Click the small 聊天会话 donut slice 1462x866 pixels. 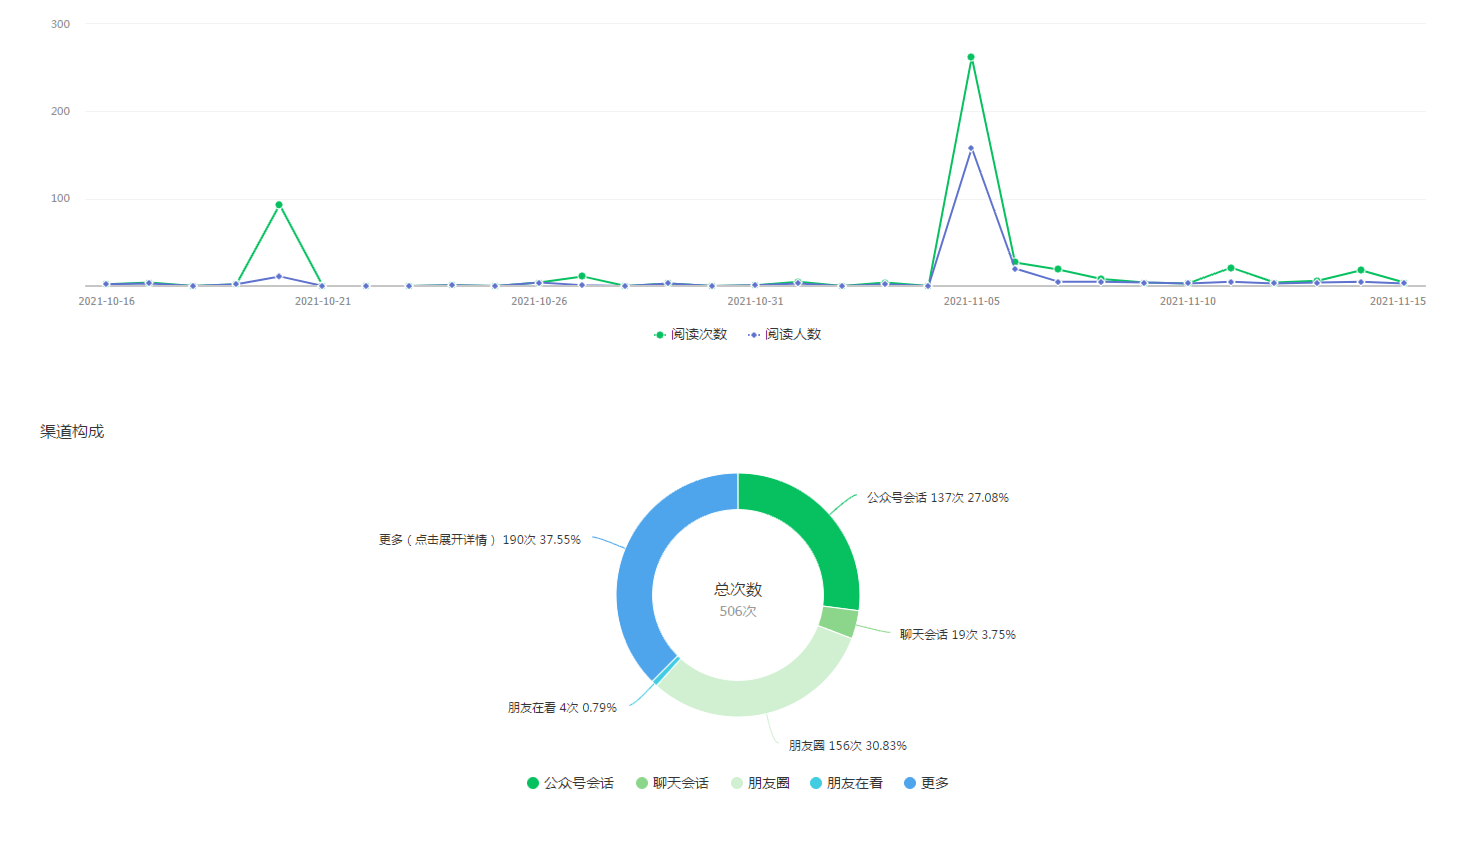point(838,621)
